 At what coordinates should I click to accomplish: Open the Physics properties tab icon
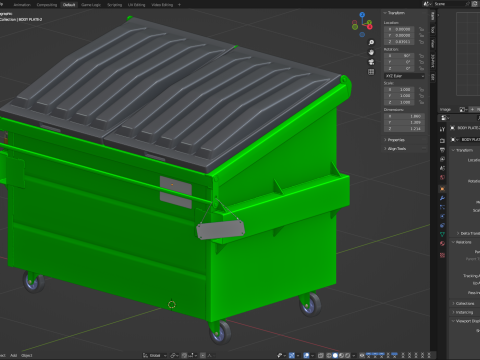(x=442, y=216)
